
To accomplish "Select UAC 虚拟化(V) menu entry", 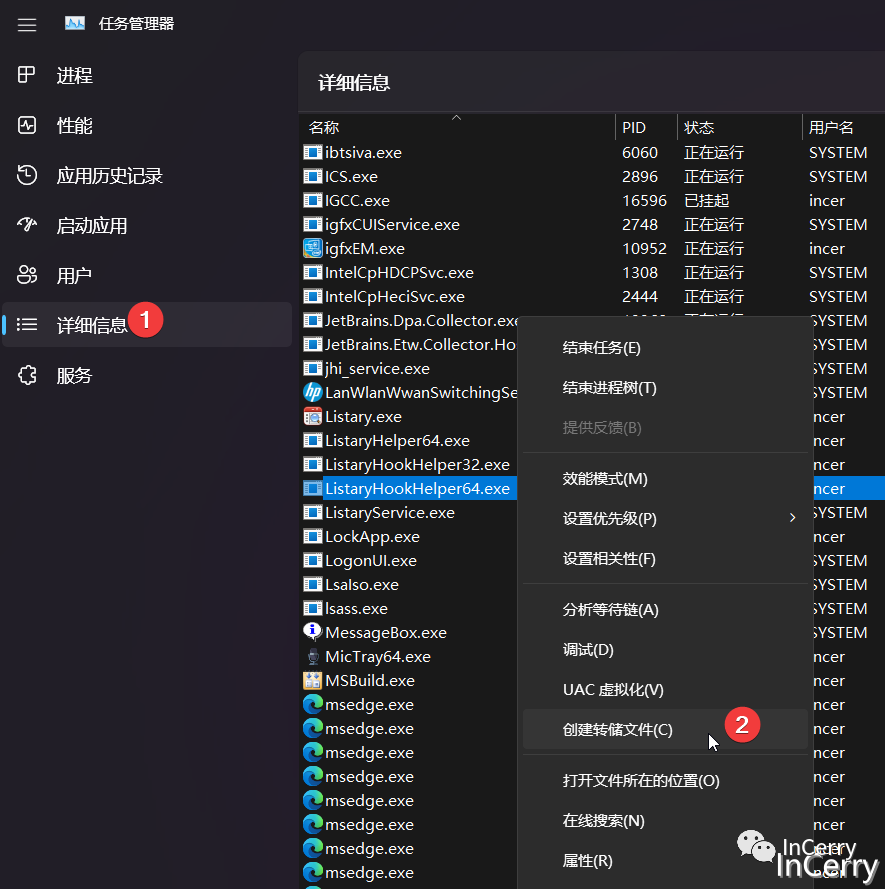I will [x=664, y=689].
